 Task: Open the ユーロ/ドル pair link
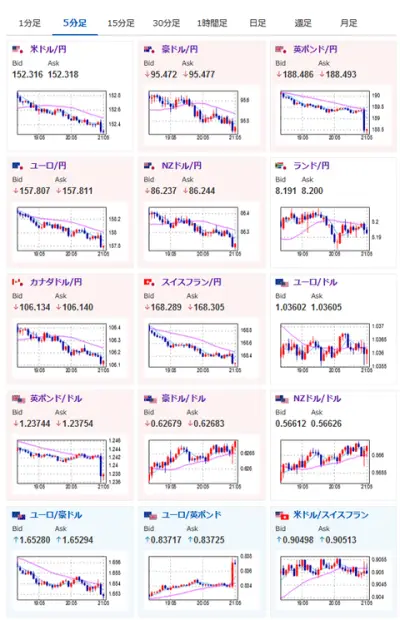pyautogui.click(x=315, y=282)
